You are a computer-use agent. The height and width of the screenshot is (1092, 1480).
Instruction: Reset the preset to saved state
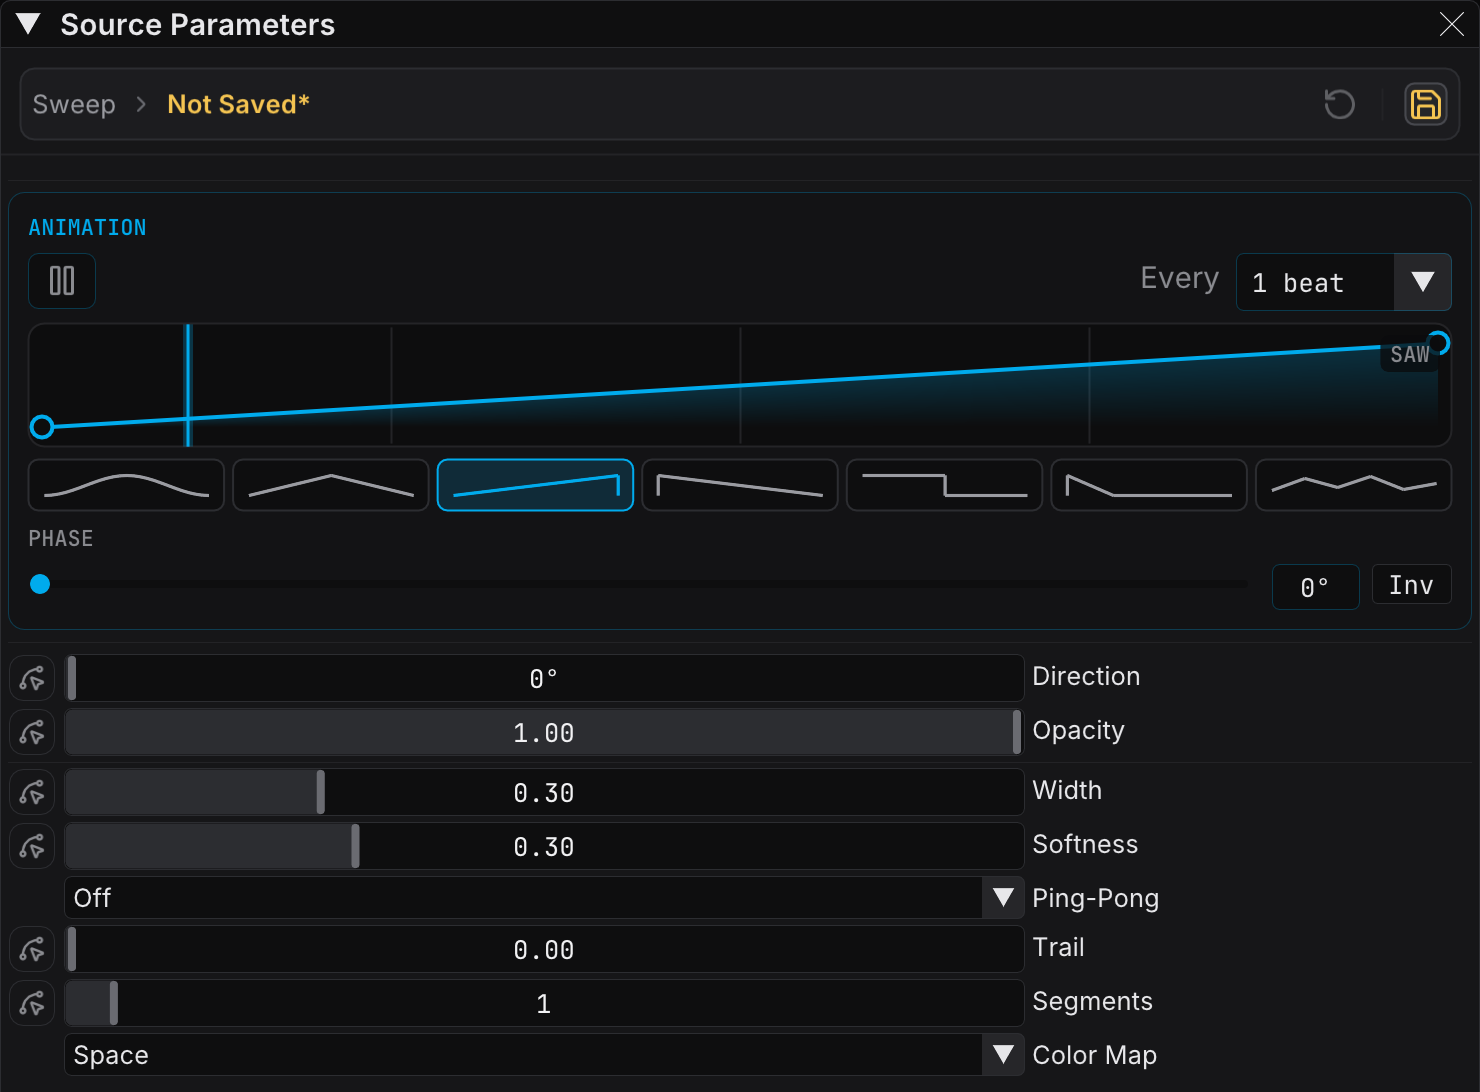click(x=1339, y=104)
